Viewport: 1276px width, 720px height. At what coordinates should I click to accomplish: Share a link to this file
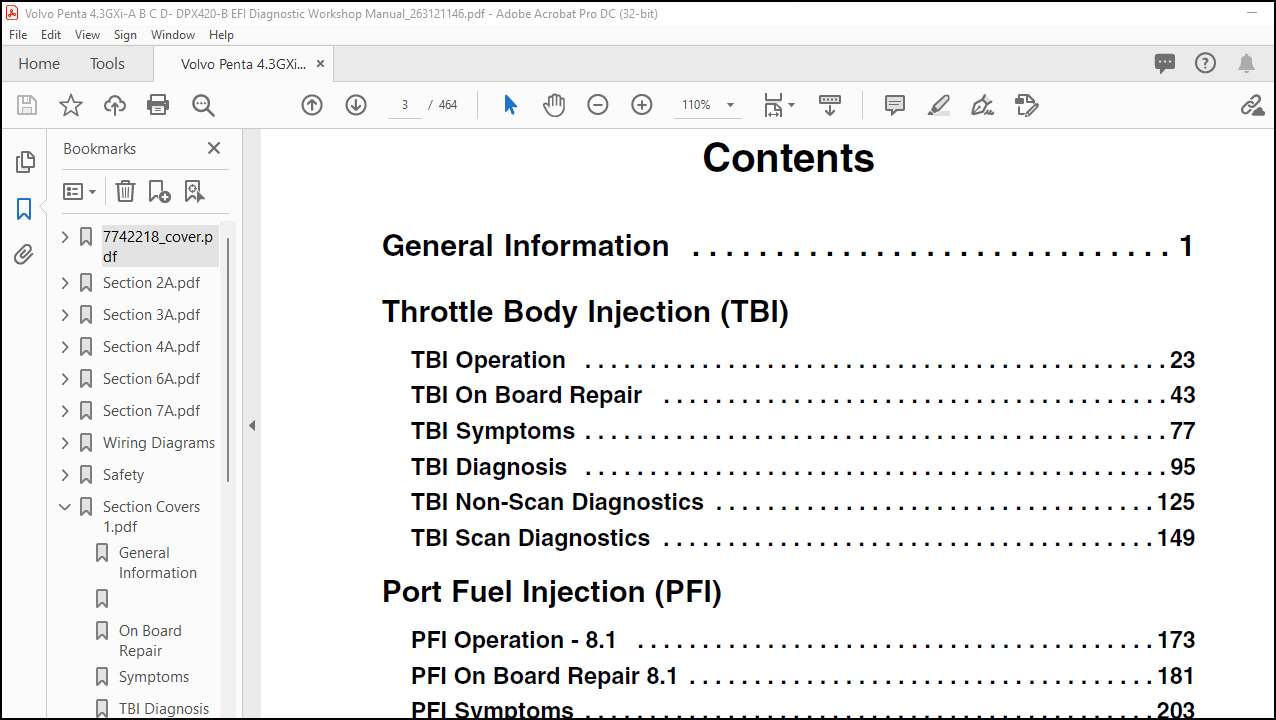point(1252,105)
